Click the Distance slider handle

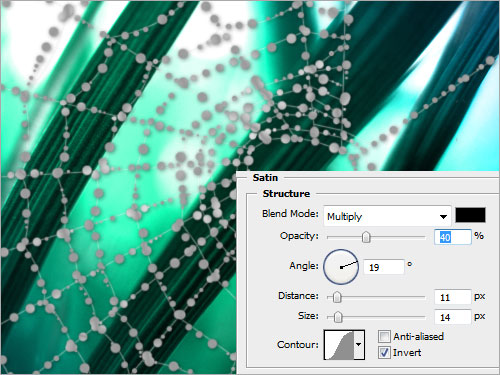point(337,297)
